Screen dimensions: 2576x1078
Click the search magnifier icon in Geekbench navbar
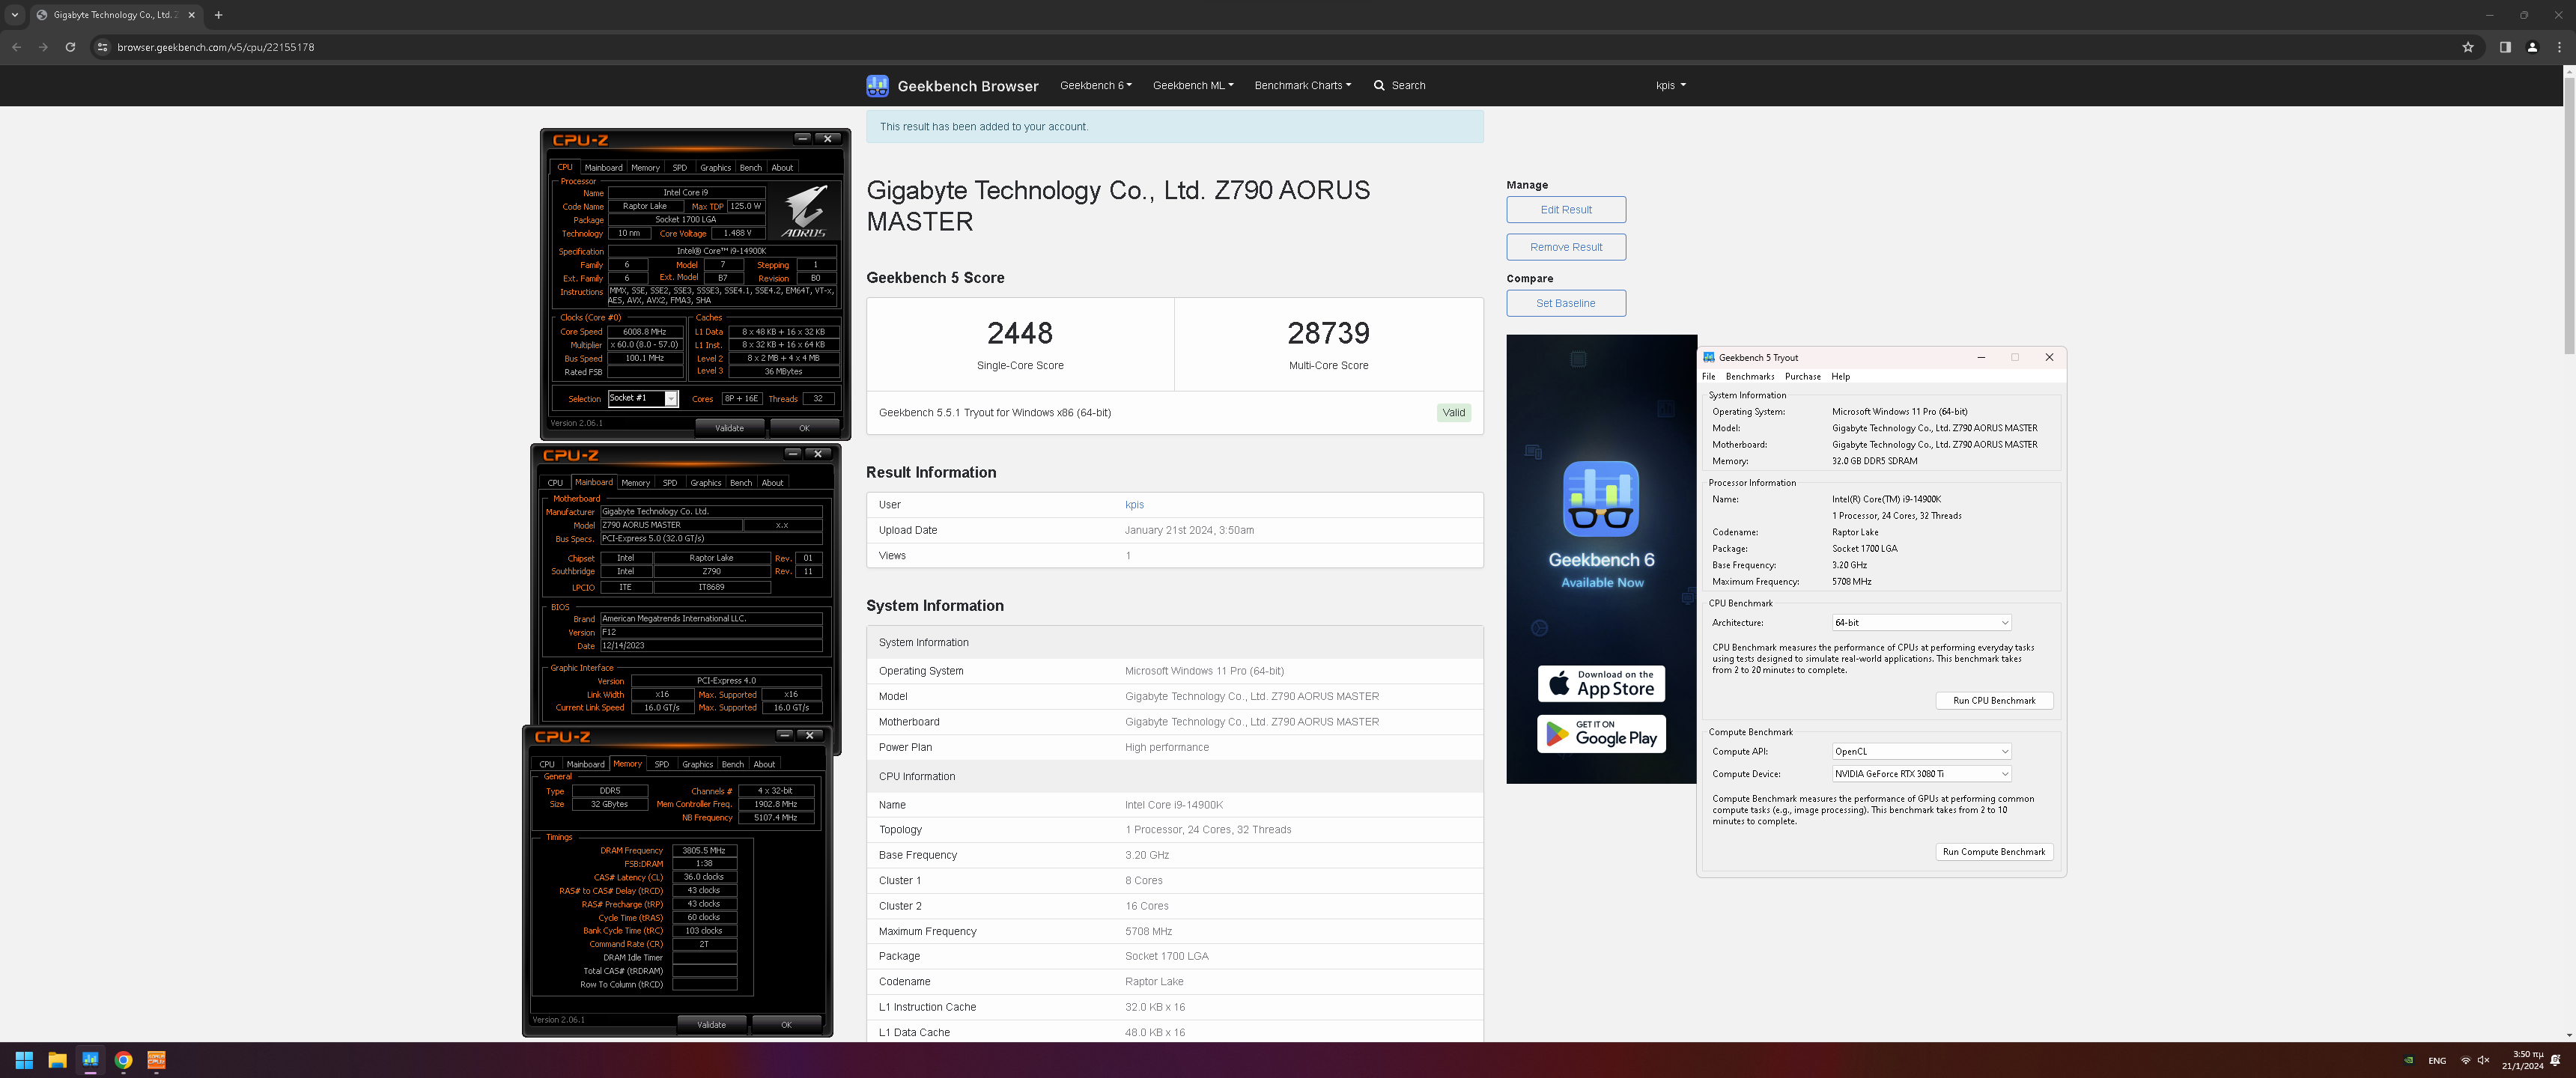1379,86
